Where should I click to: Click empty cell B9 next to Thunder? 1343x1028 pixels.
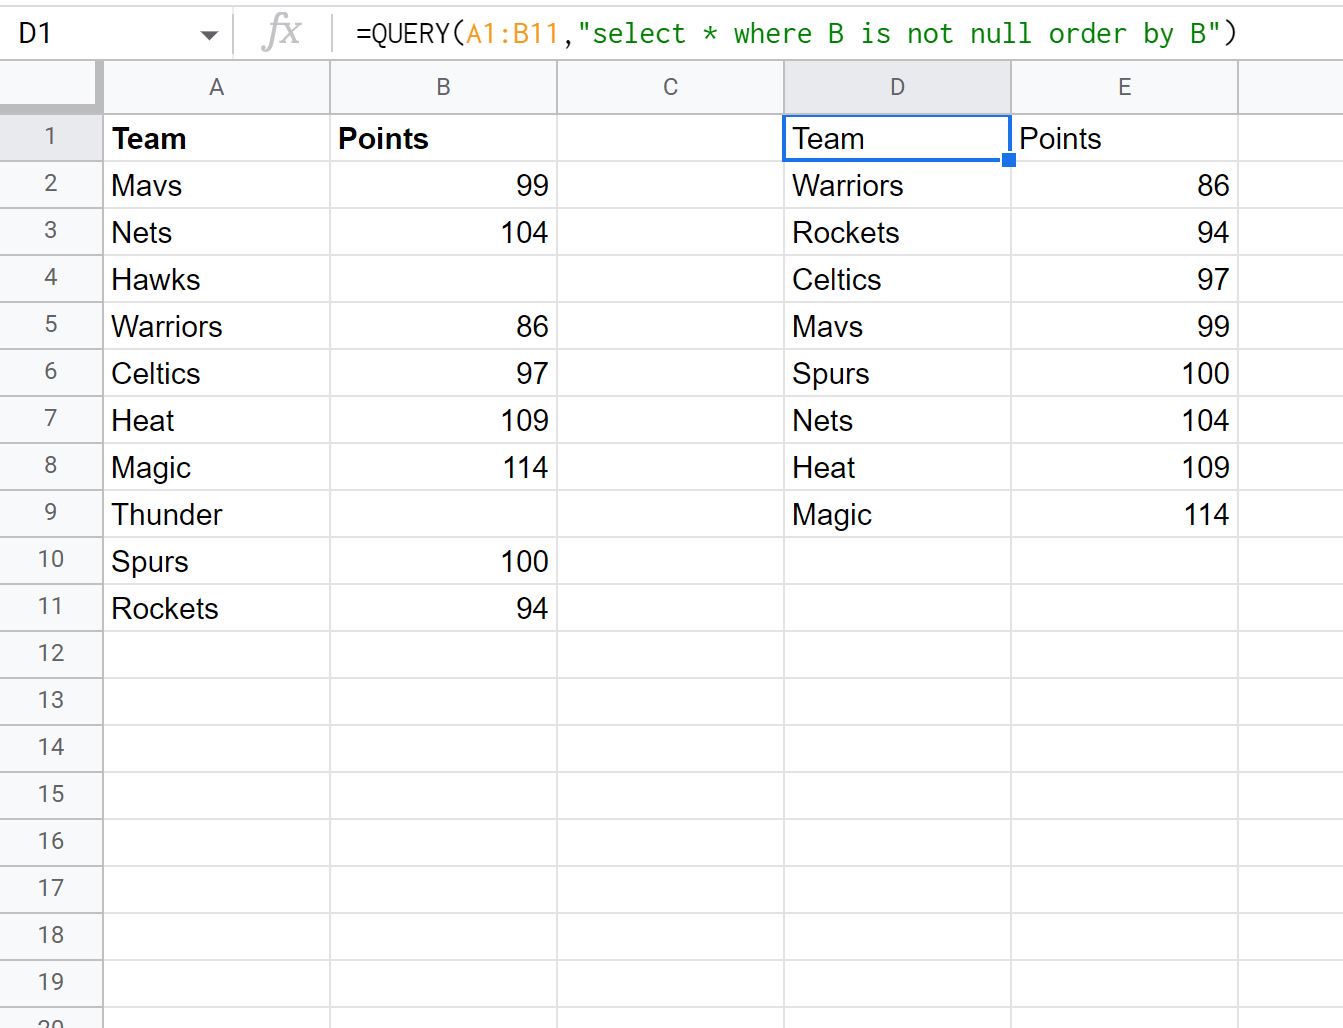click(443, 514)
